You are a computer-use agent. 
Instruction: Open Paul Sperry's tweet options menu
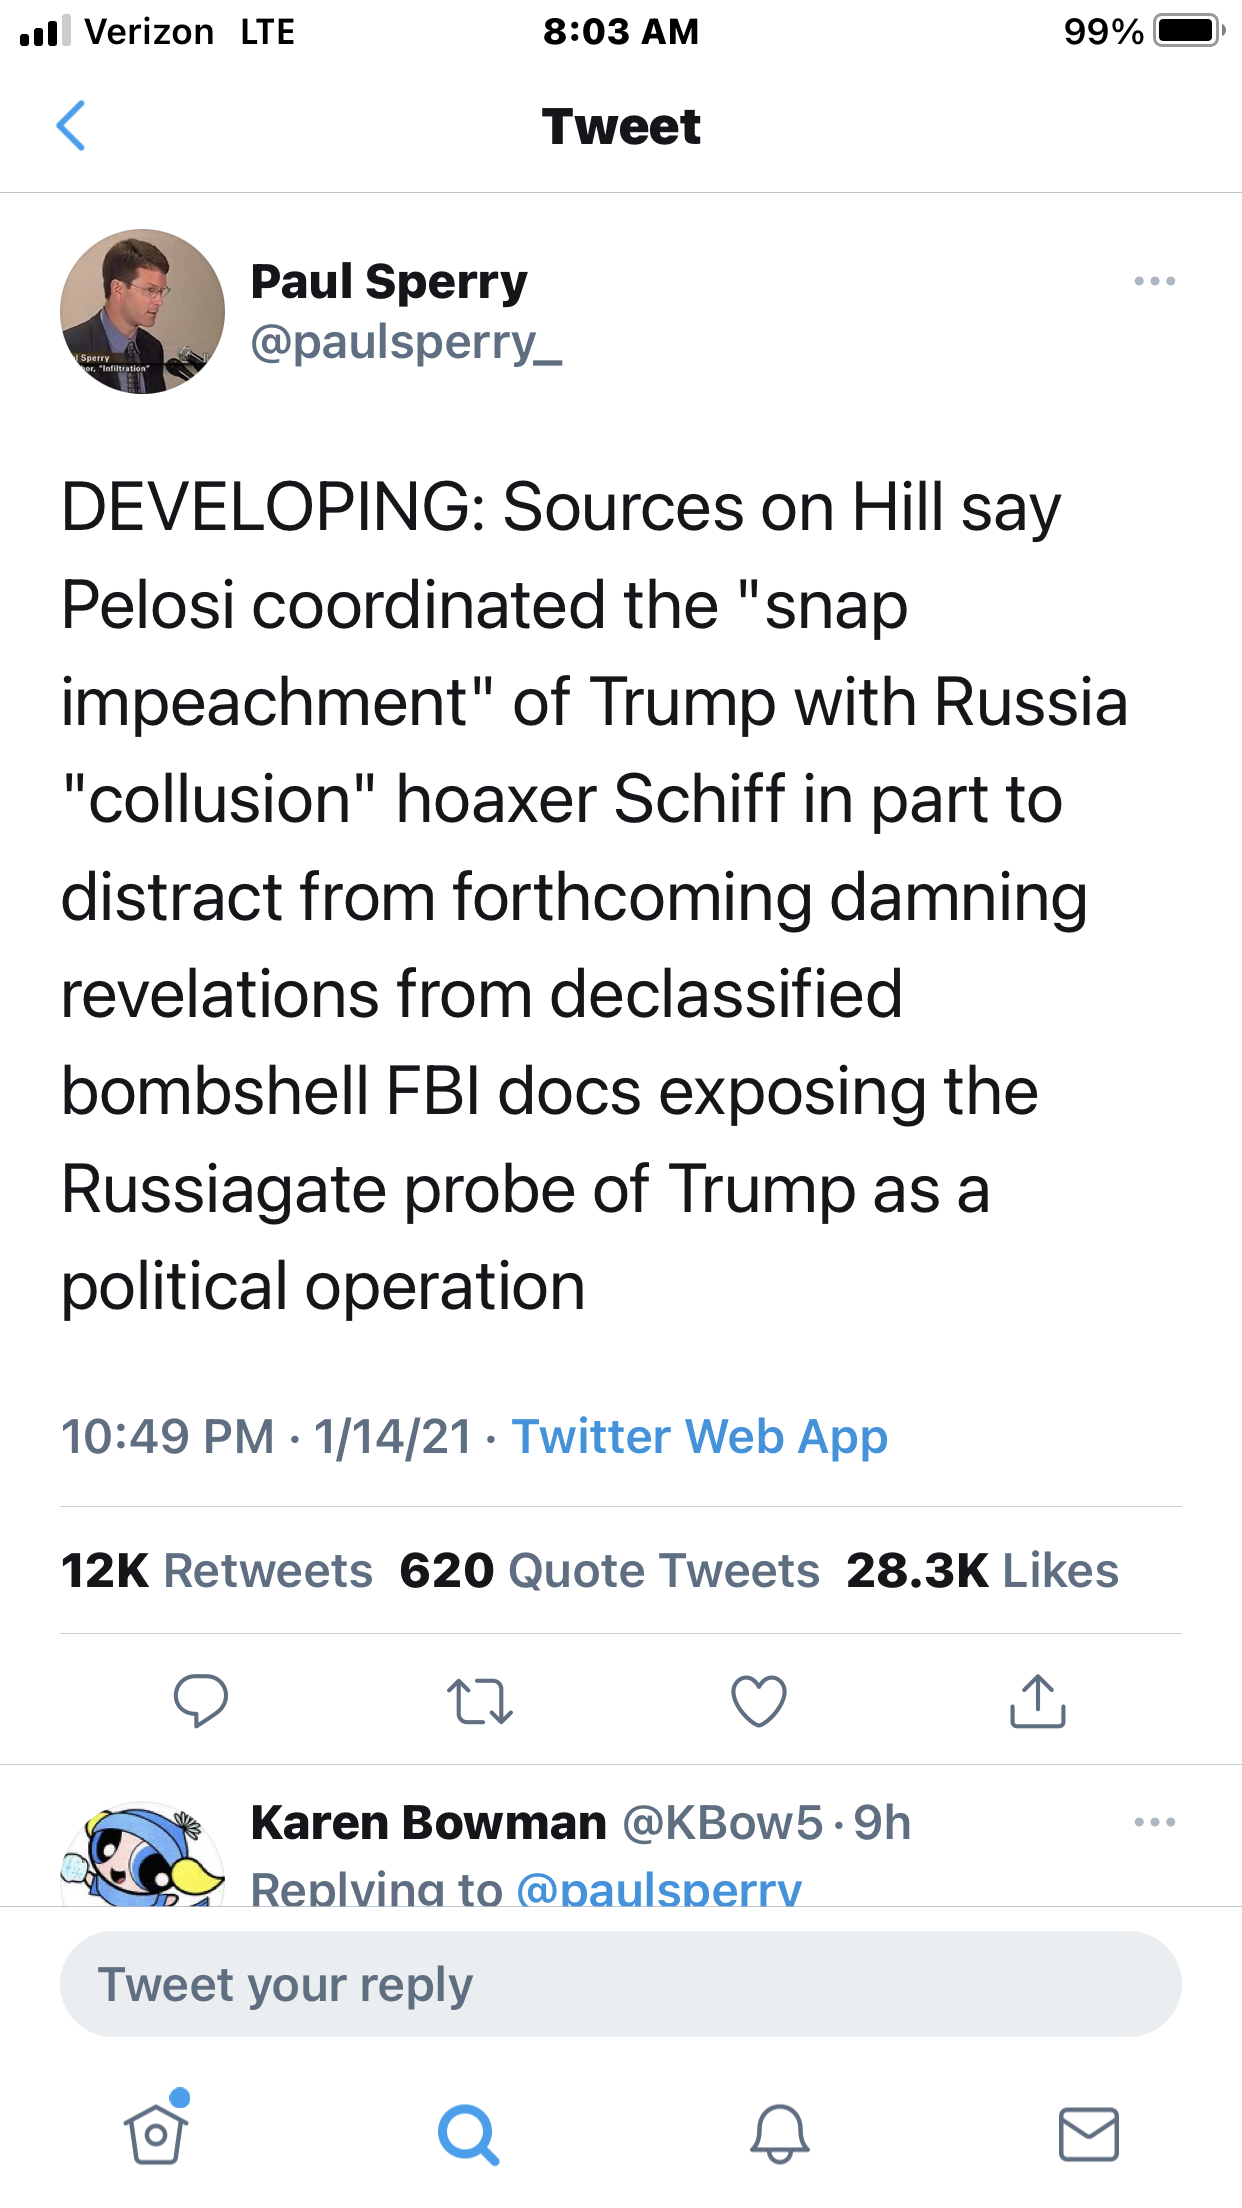click(x=1154, y=281)
